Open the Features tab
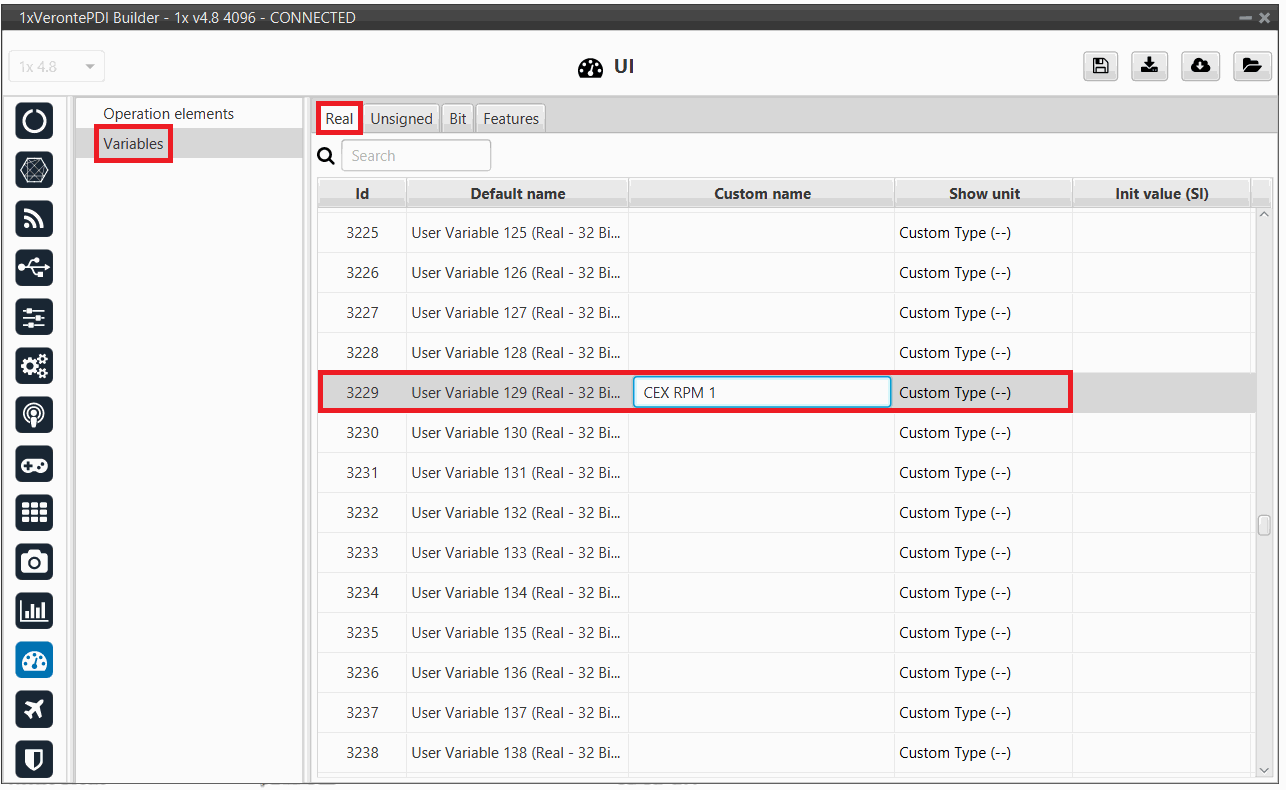Image resolution: width=1286 pixels, height=790 pixels. coord(511,119)
